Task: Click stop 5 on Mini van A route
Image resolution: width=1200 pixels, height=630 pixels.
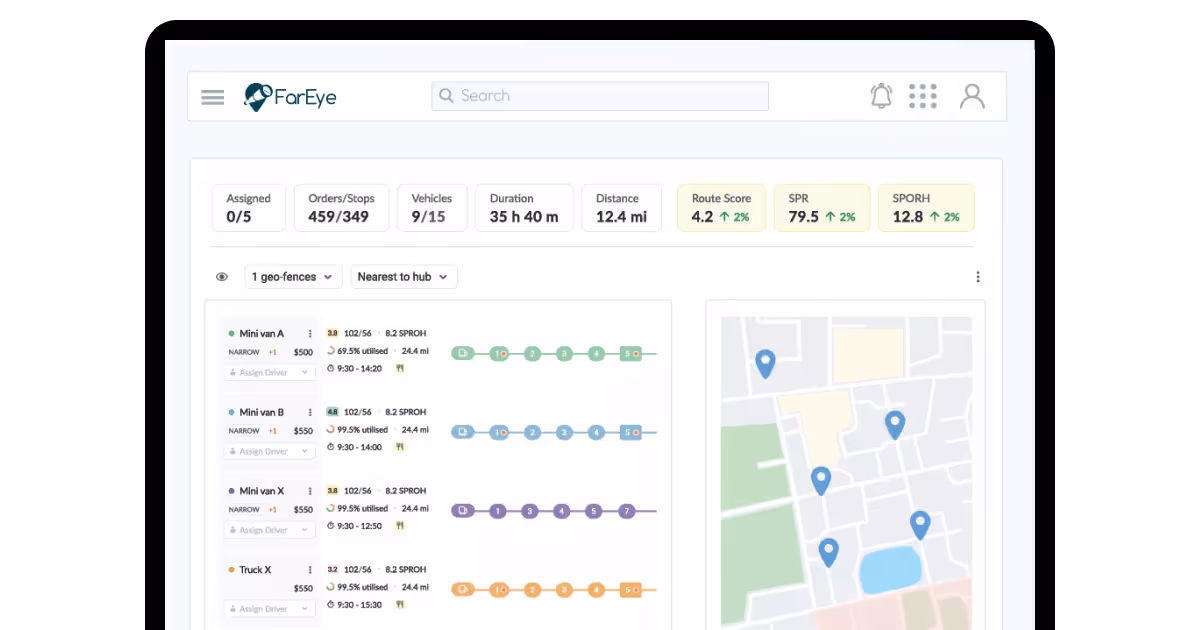Action: pos(630,353)
